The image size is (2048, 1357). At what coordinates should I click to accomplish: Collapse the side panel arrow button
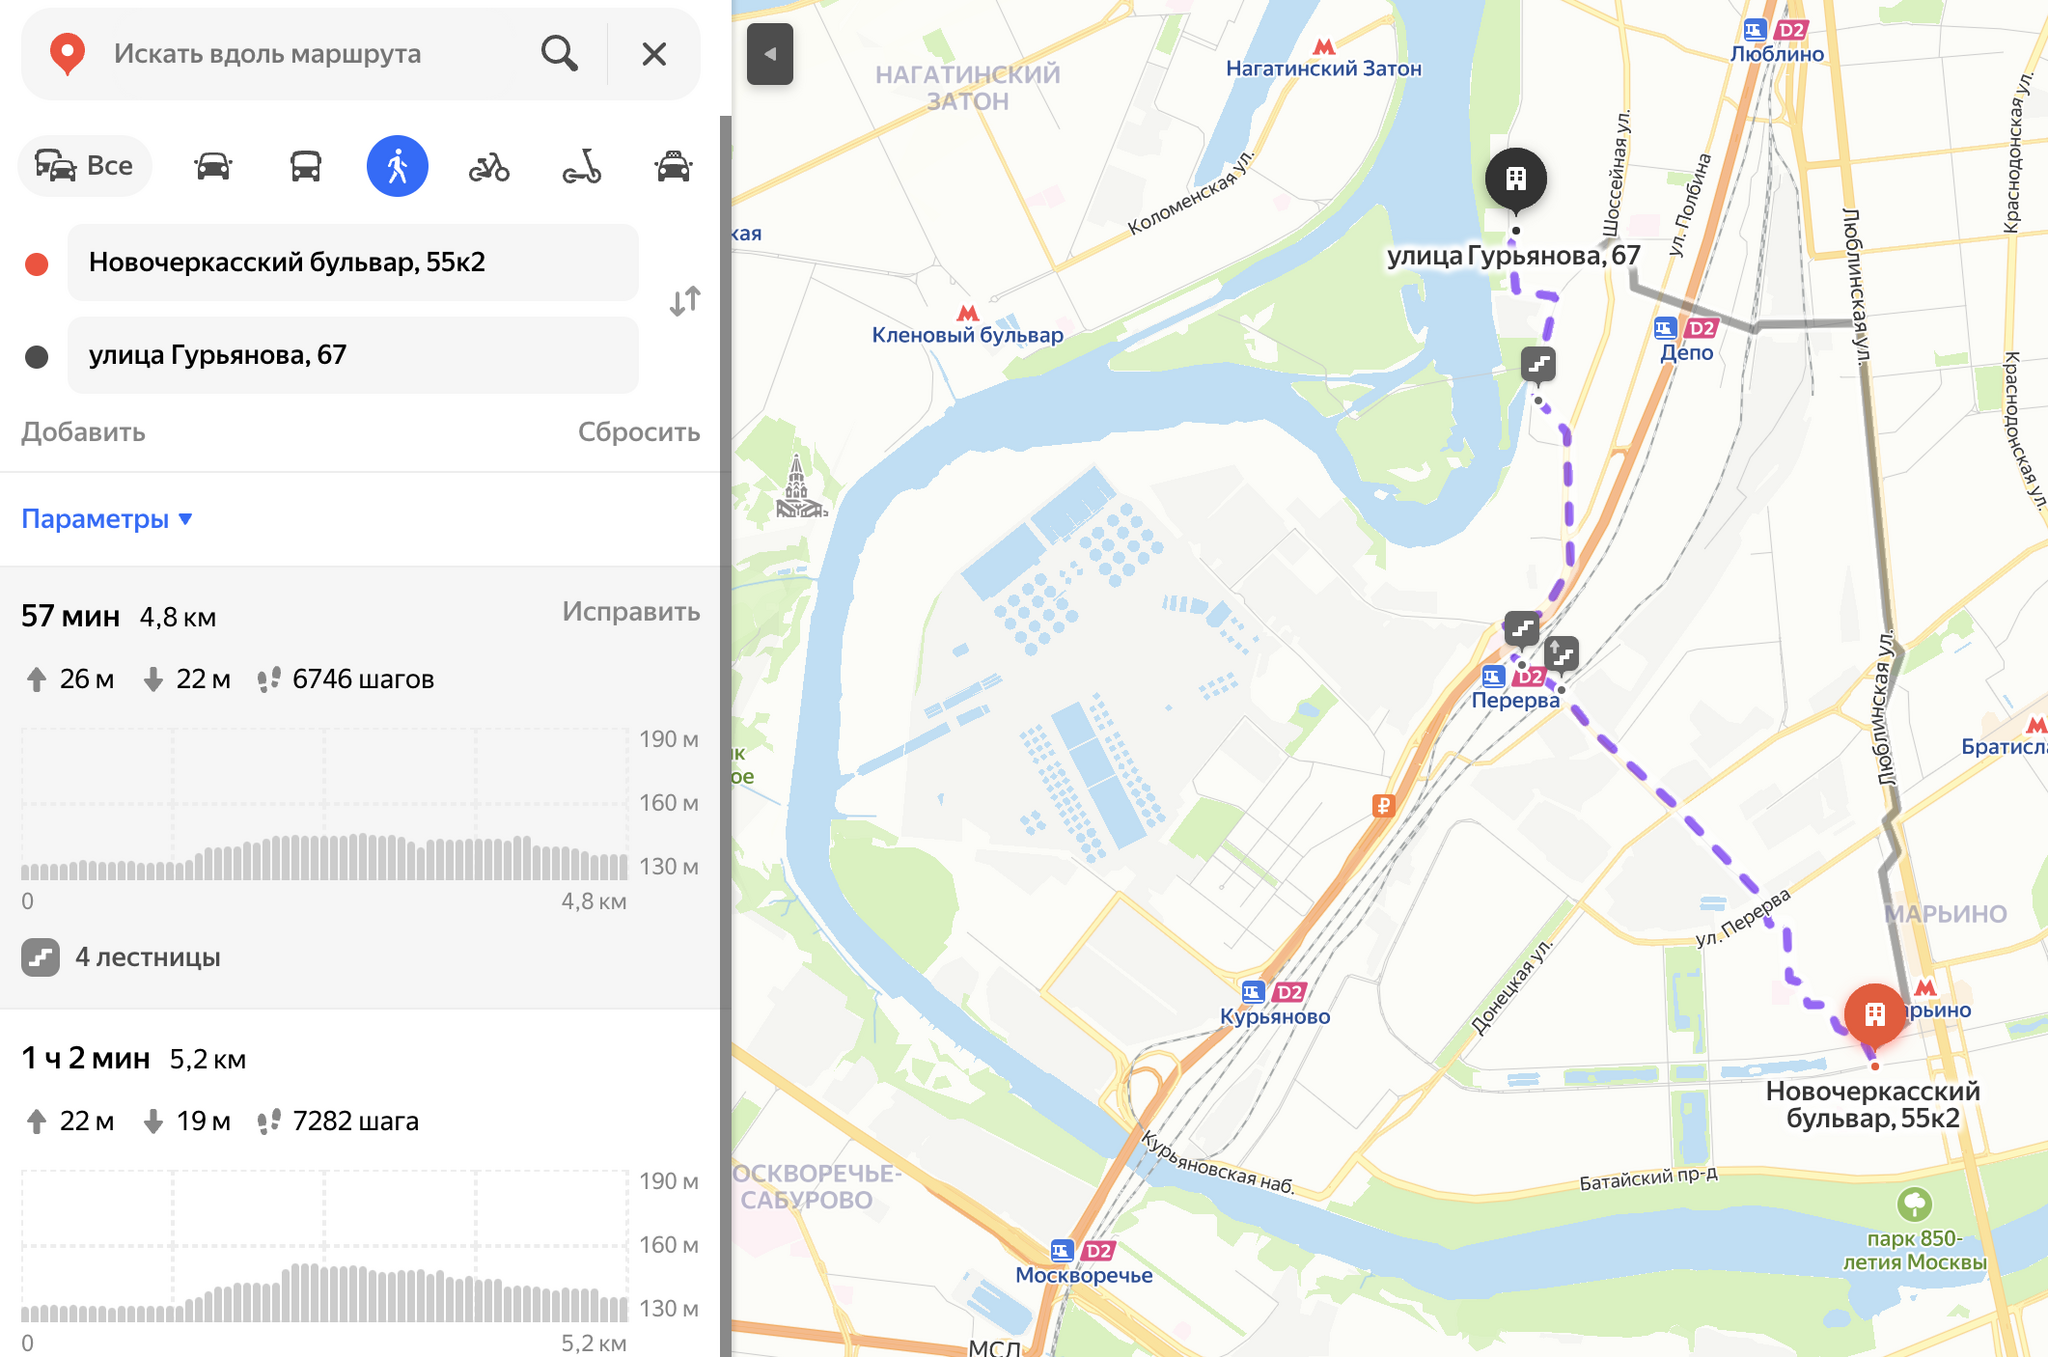(x=770, y=54)
